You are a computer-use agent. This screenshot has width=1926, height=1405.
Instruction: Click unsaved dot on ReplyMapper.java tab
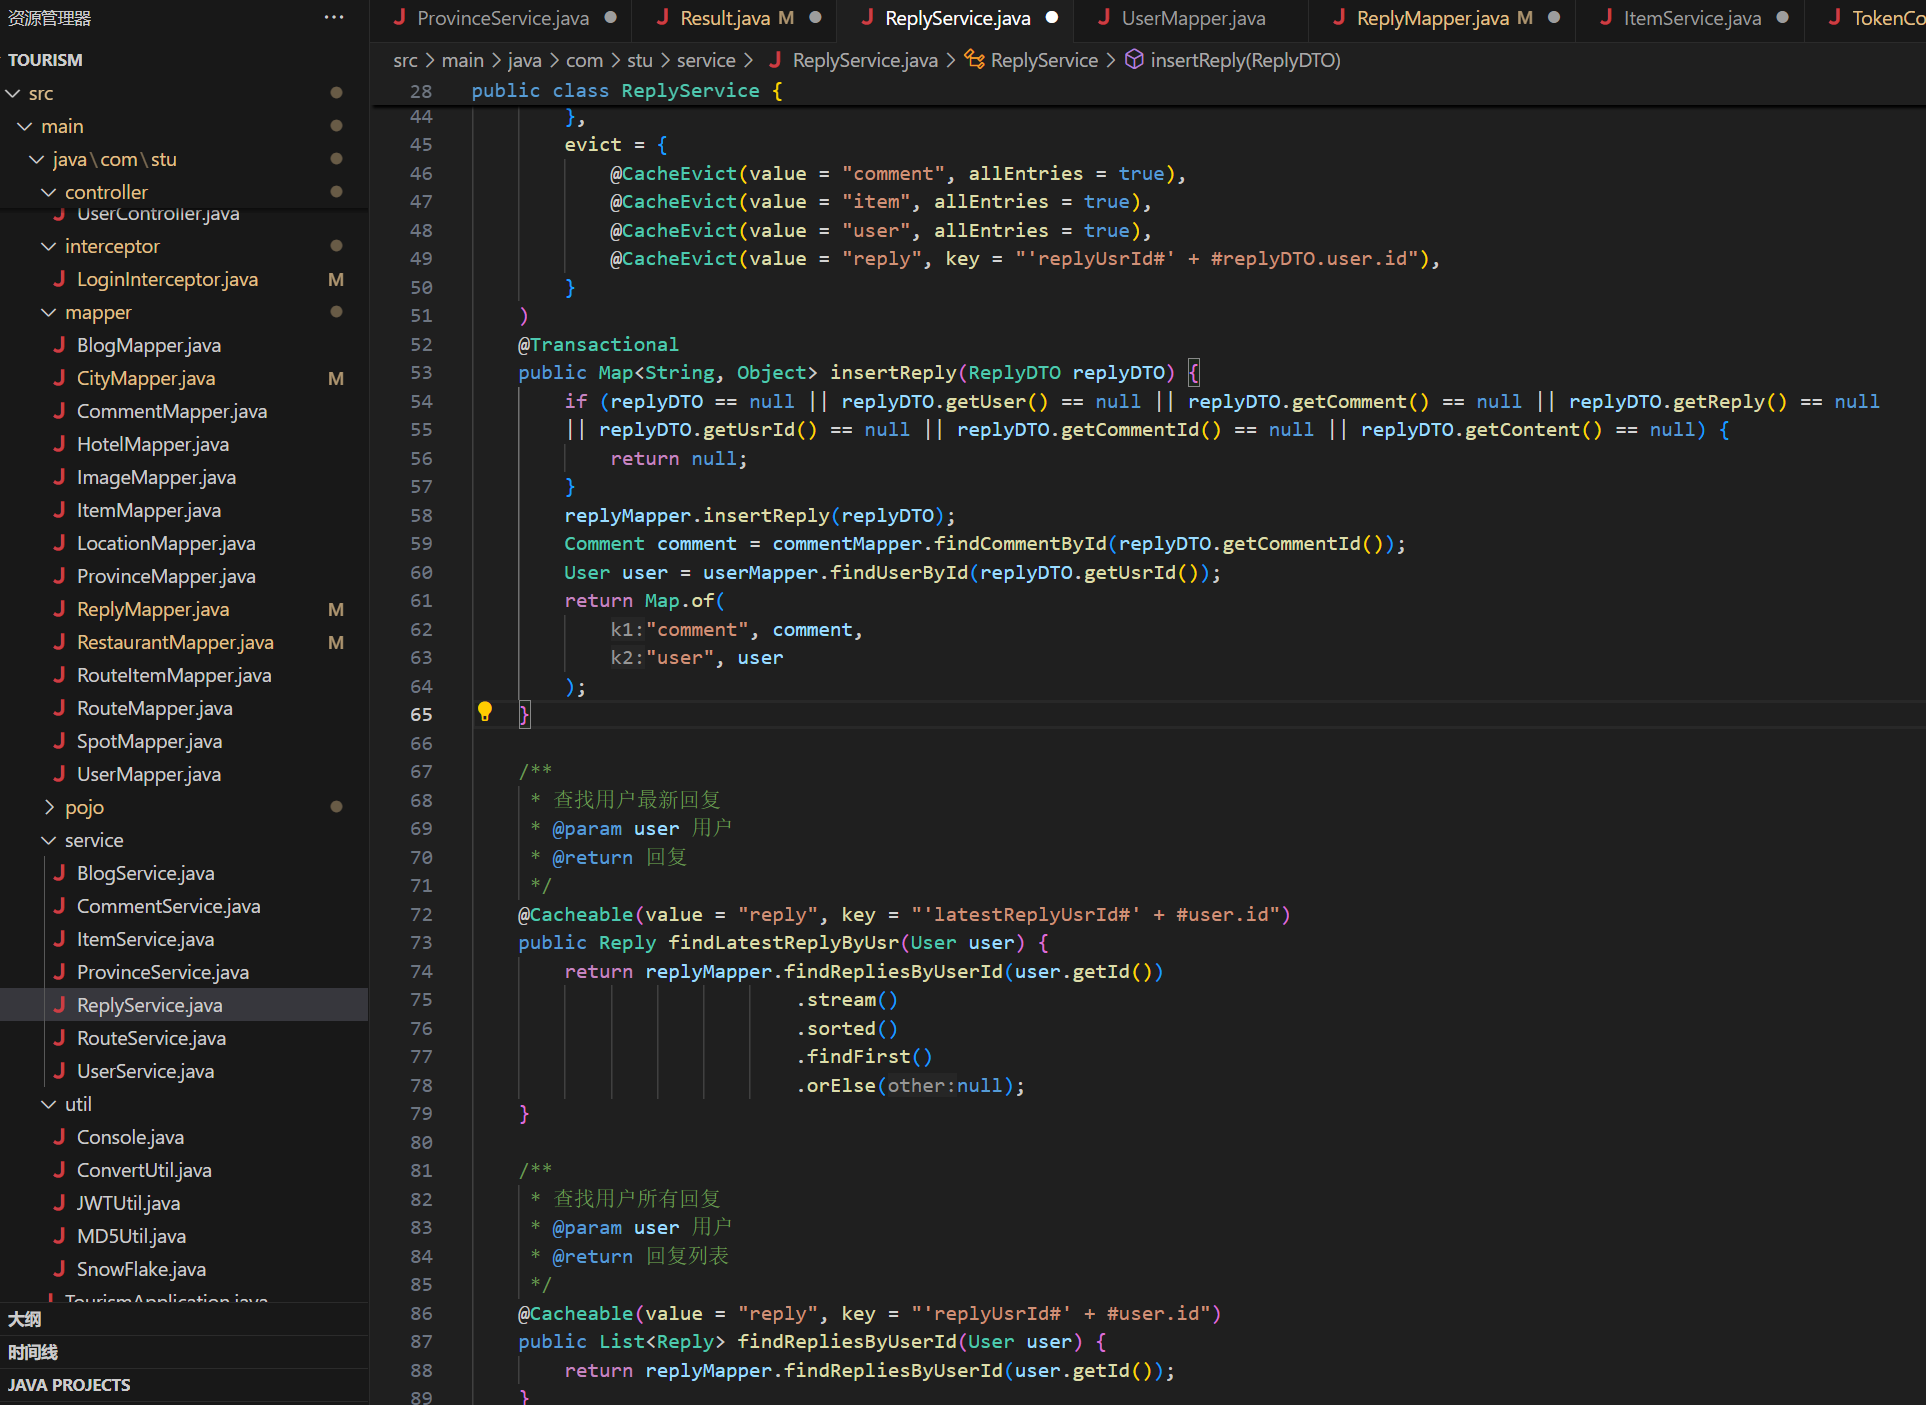point(1554,17)
